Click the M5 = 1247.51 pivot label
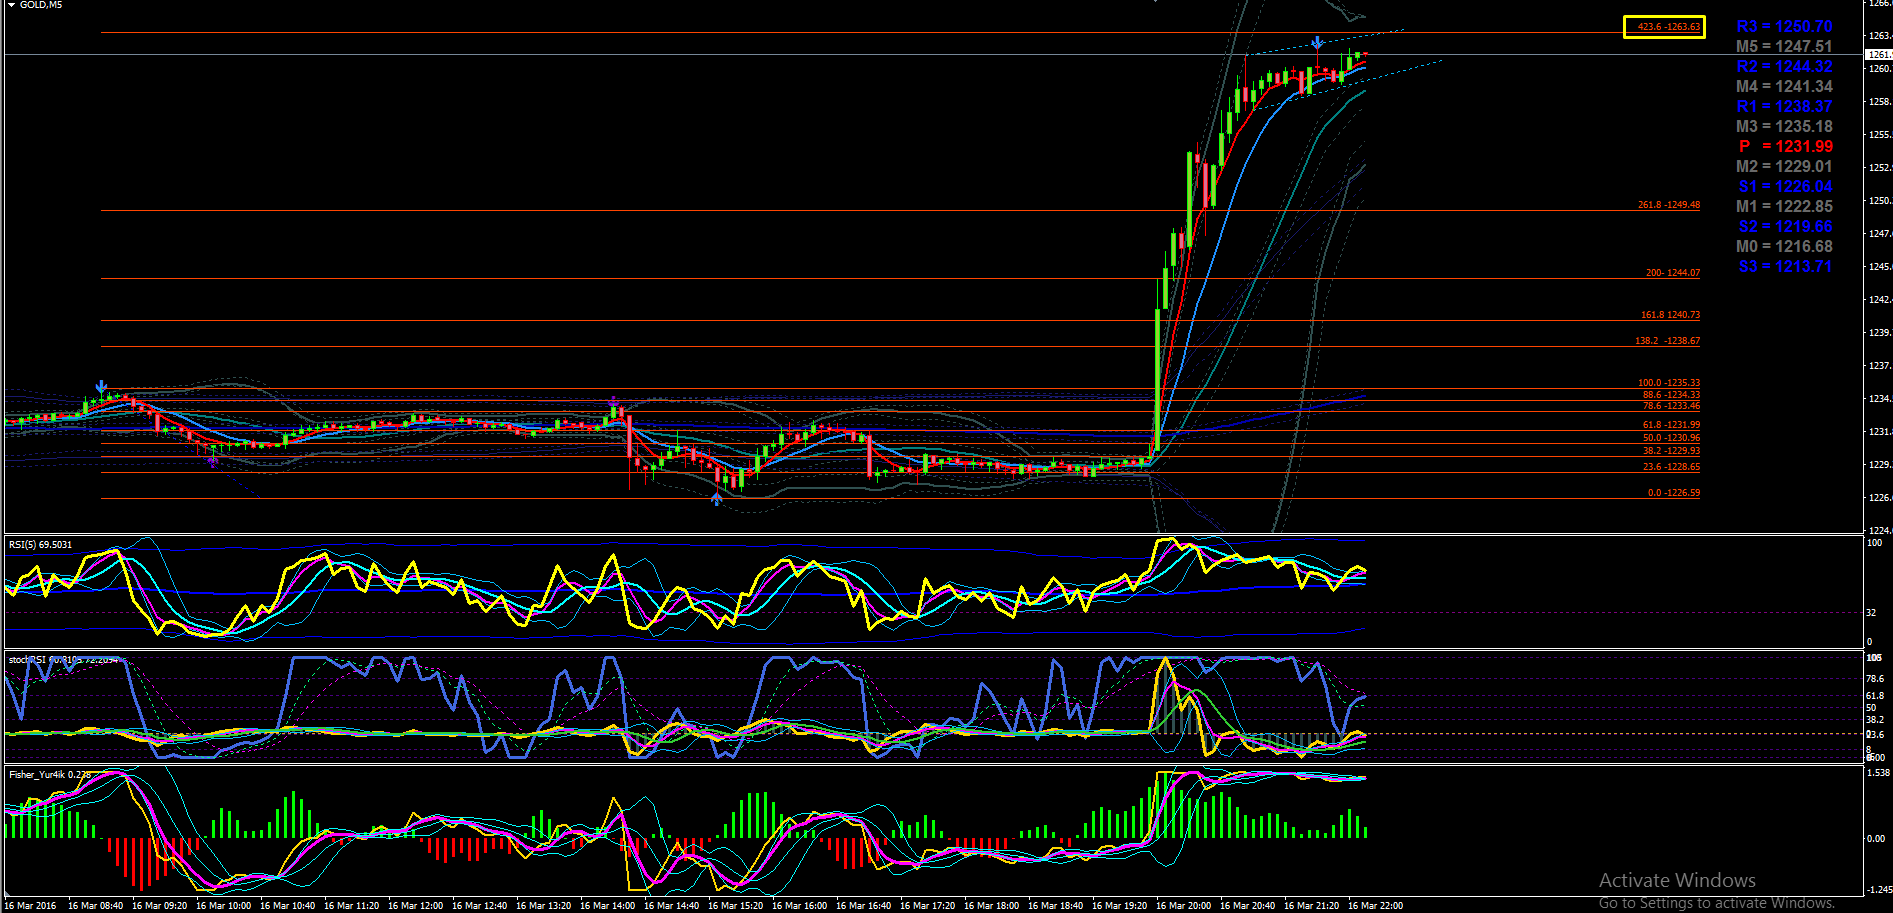 pyautogui.click(x=1784, y=47)
